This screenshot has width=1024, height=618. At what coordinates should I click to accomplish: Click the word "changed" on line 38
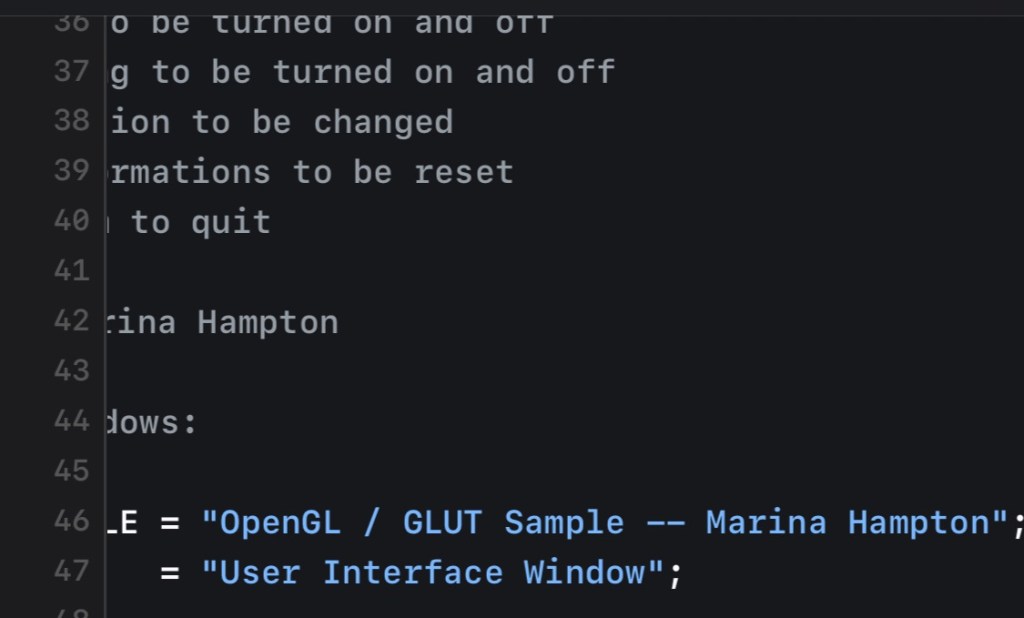[x=383, y=122]
